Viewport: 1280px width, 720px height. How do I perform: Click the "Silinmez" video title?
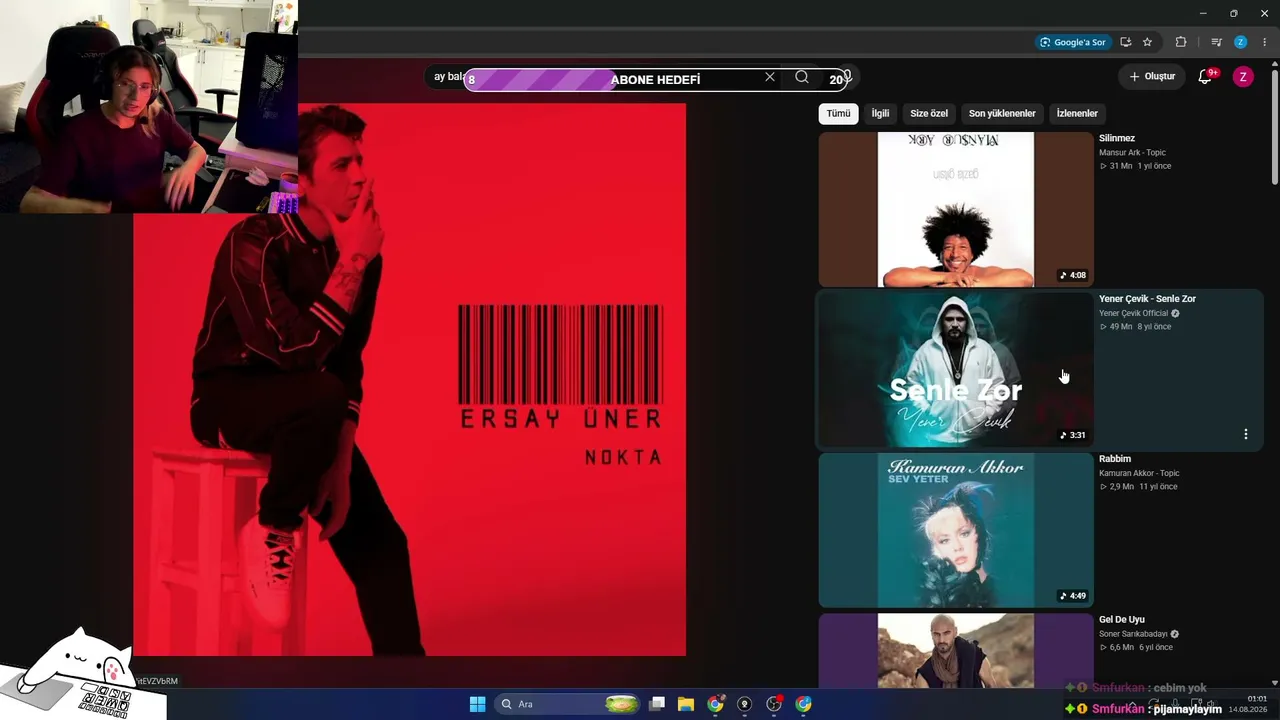pos(1117,138)
